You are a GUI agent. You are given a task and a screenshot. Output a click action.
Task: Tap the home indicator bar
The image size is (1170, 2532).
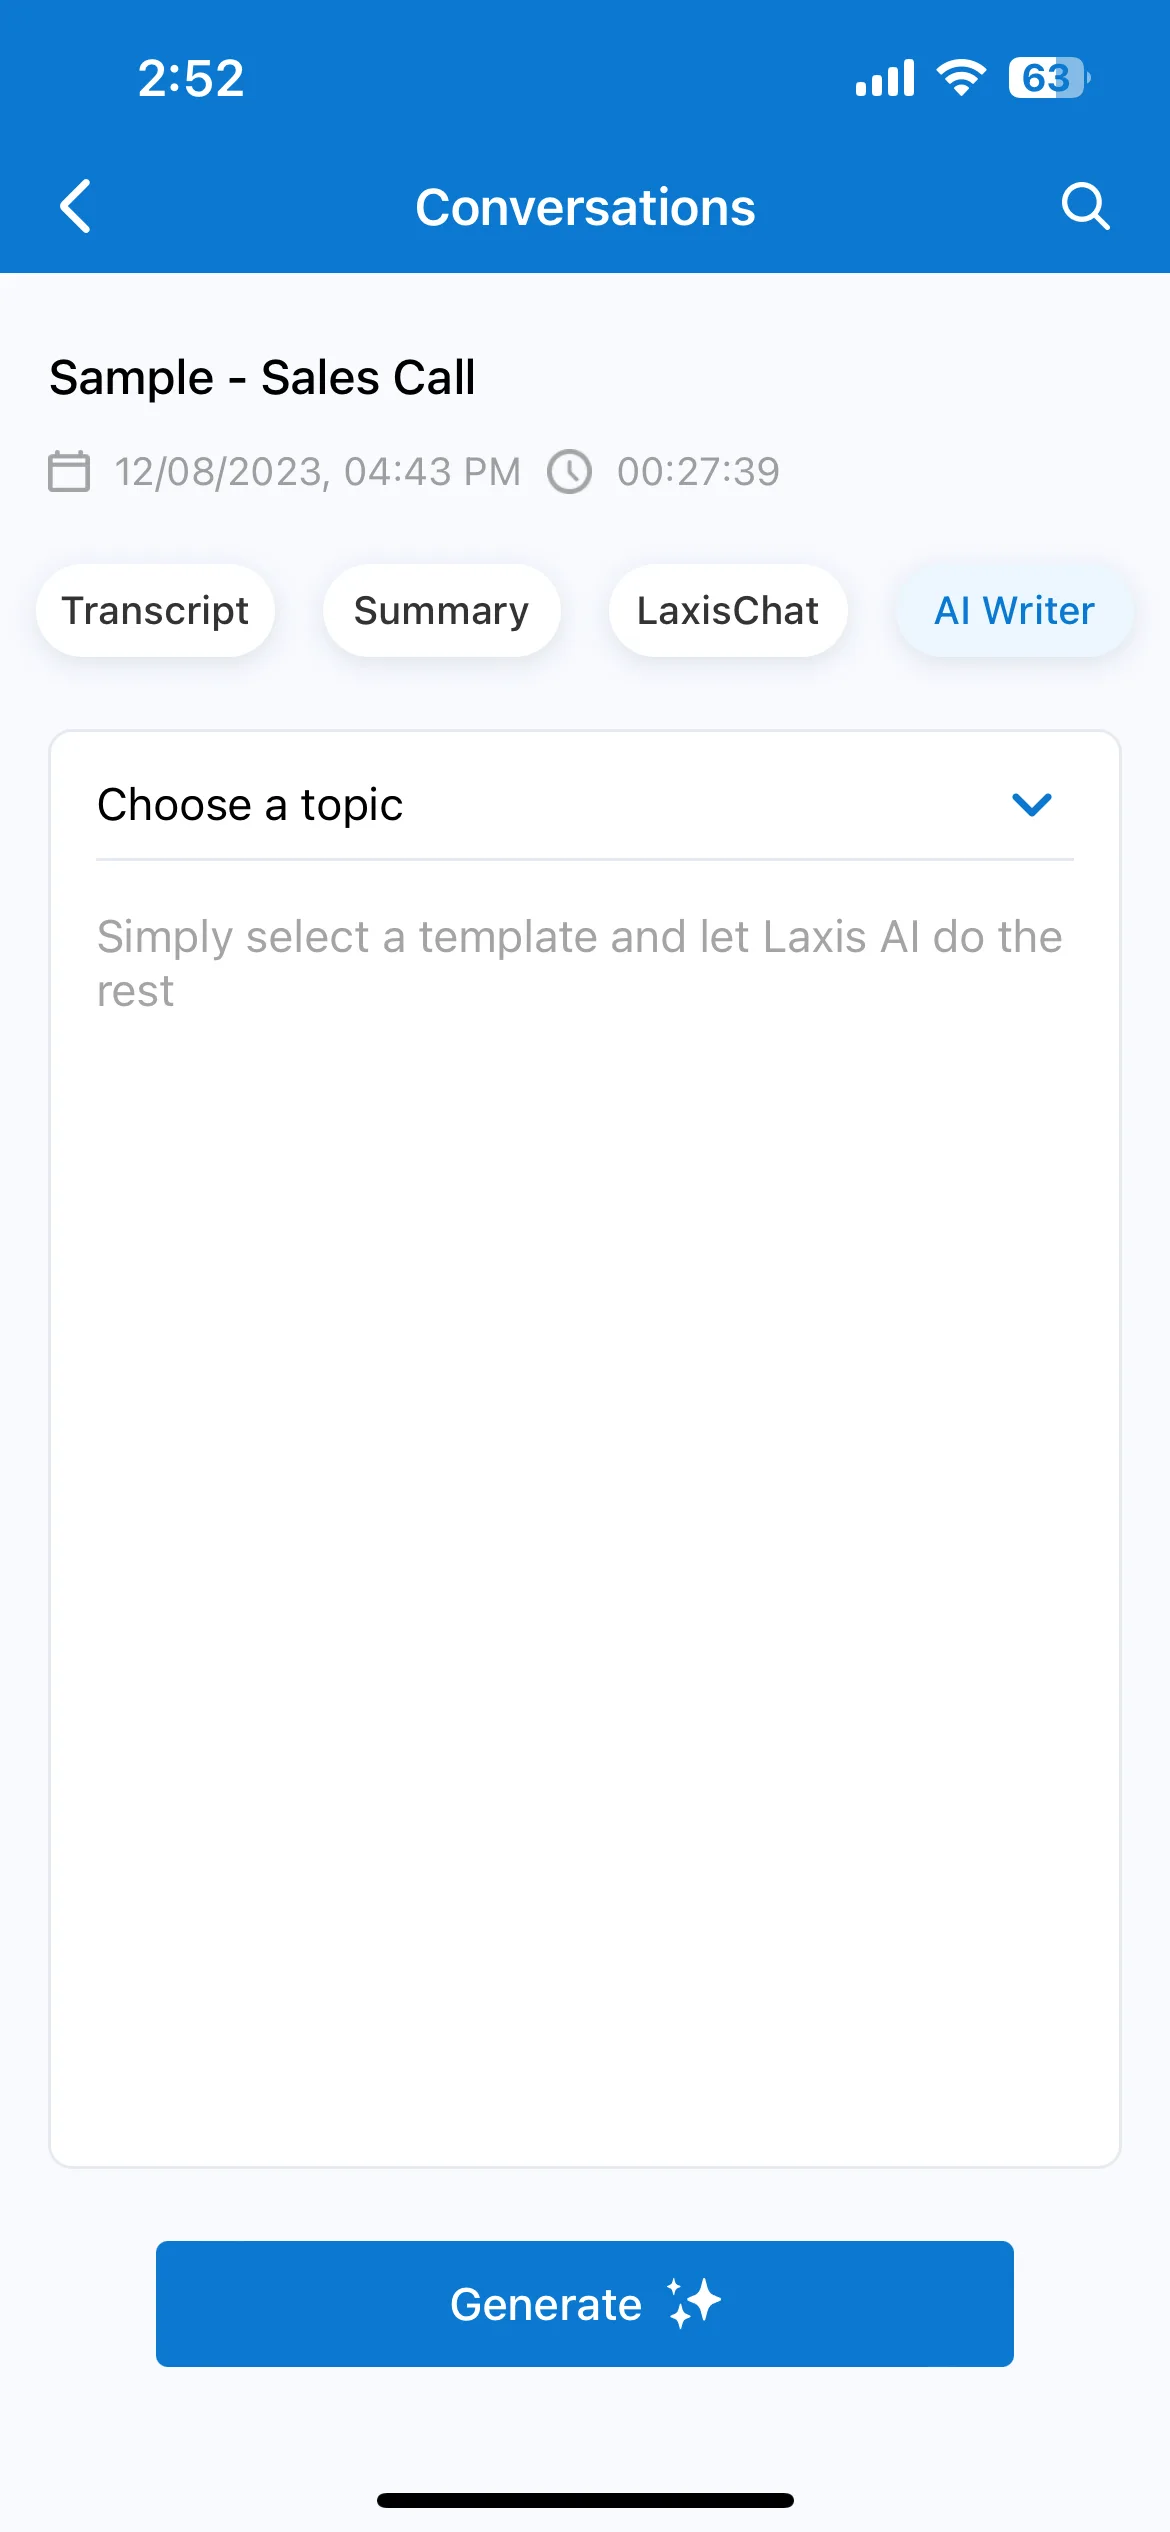(585, 2500)
